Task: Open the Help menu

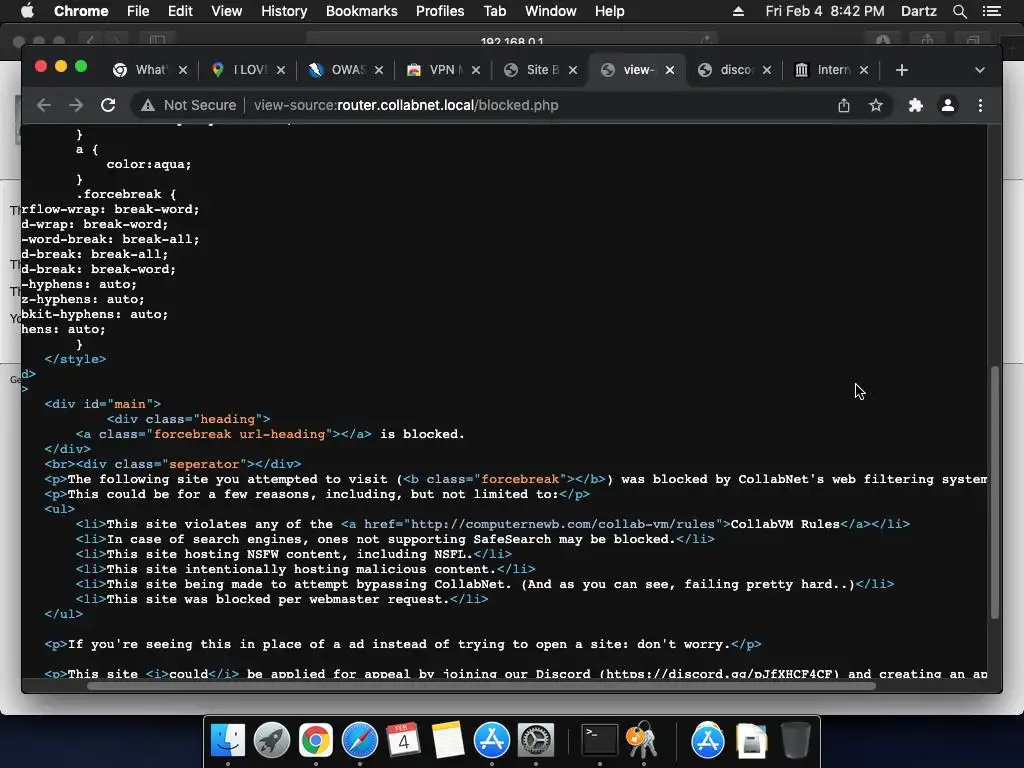Action: [609, 11]
